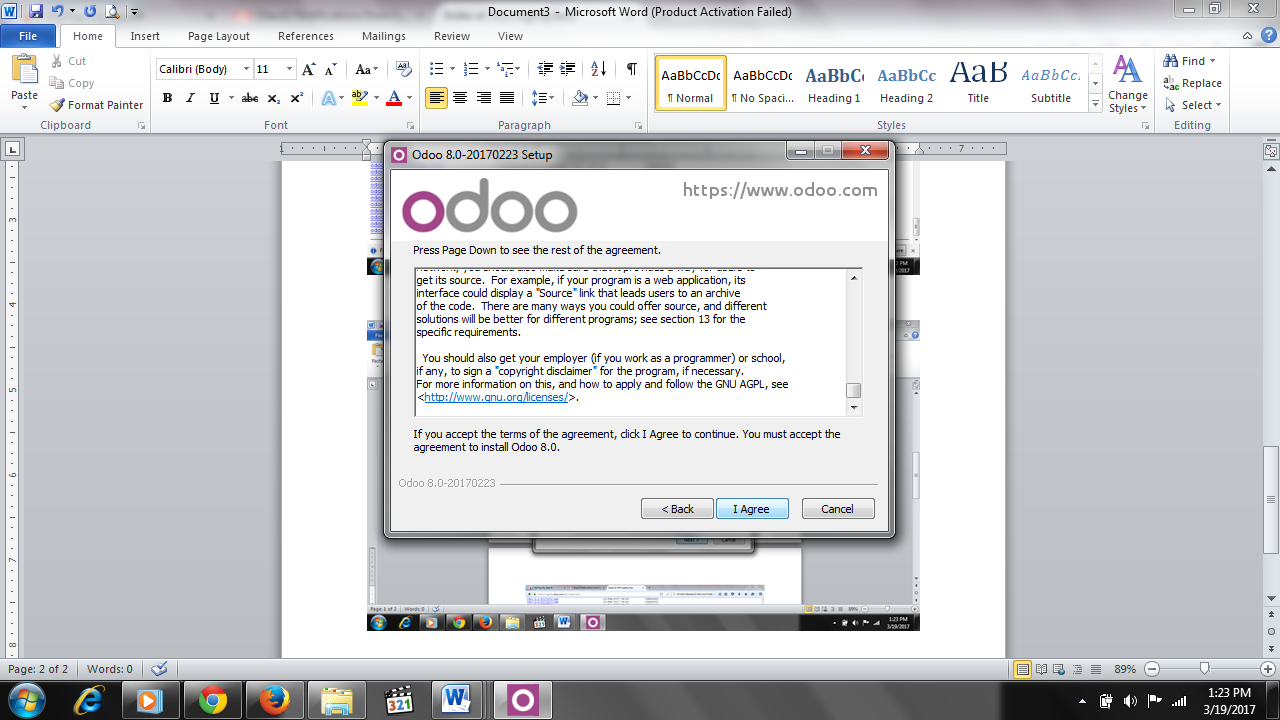The height and width of the screenshot is (720, 1280).
Task: Open Google Chrome from the taskbar
Action: (212, 700)
